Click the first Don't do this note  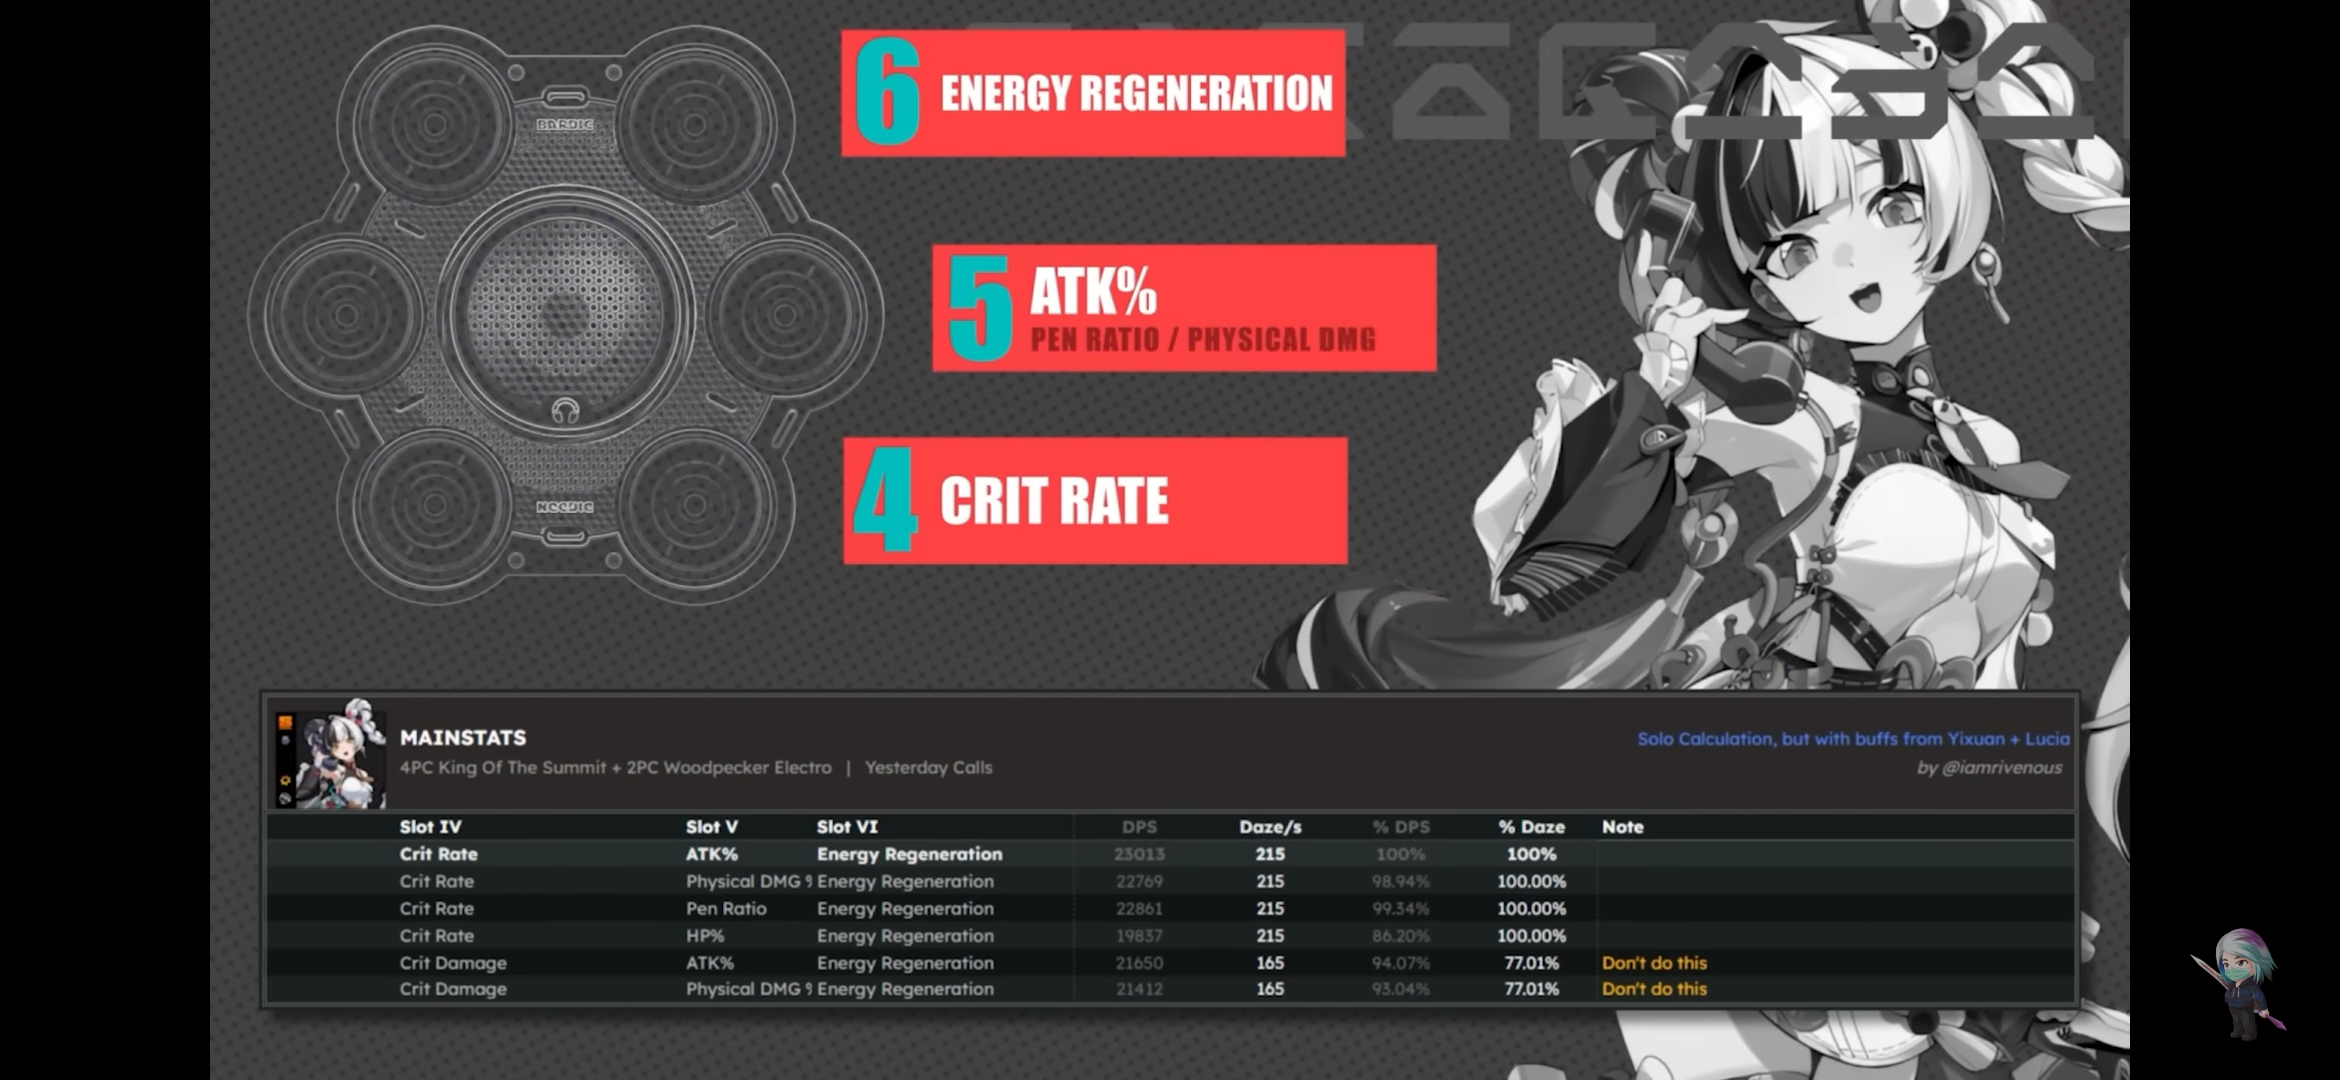(x=1654, y=963)
